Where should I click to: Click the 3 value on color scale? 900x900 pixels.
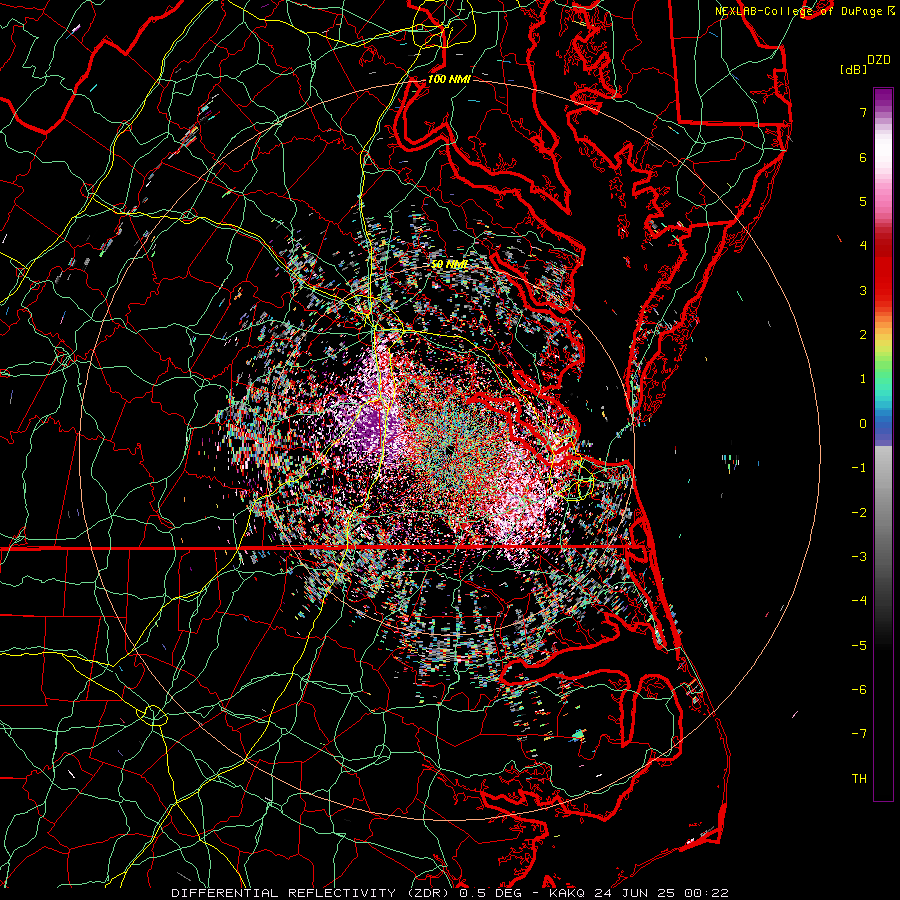pos(863,290)
